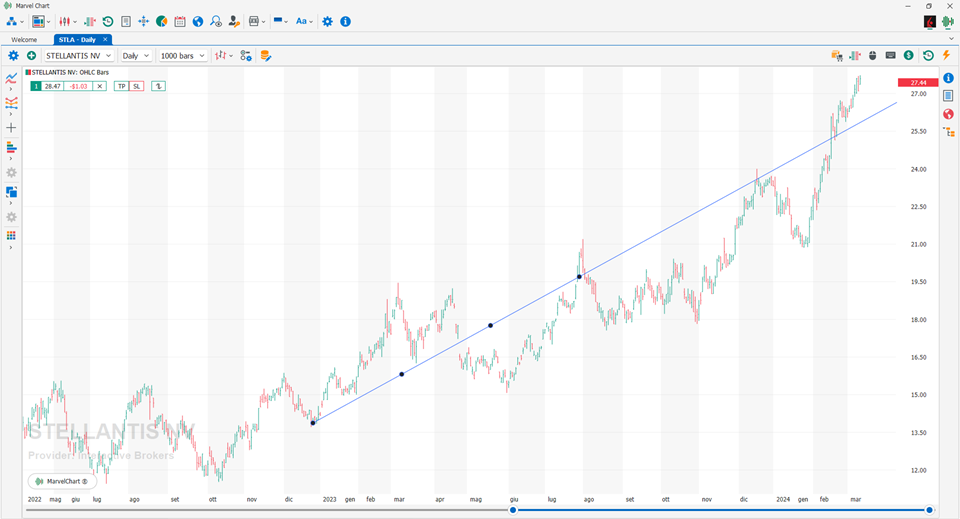Click the shopping cart order icon

coord(837,56)
